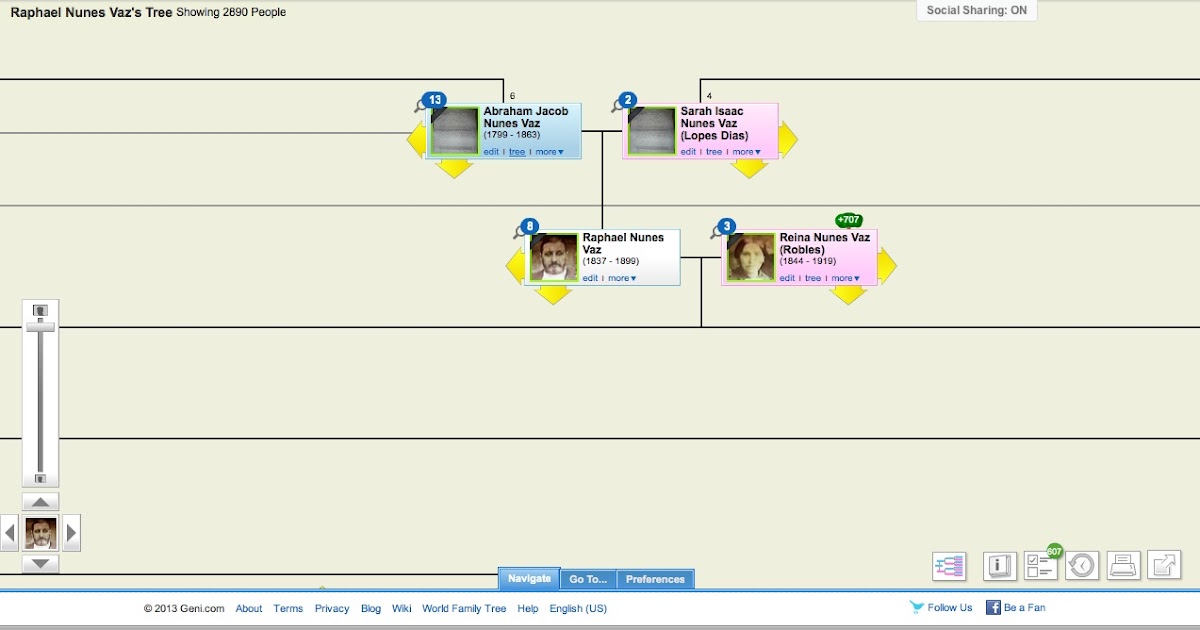Open the information book icon
Image resolution: width=1200 pixels, height=630 pixels.
tap(998, 565)
